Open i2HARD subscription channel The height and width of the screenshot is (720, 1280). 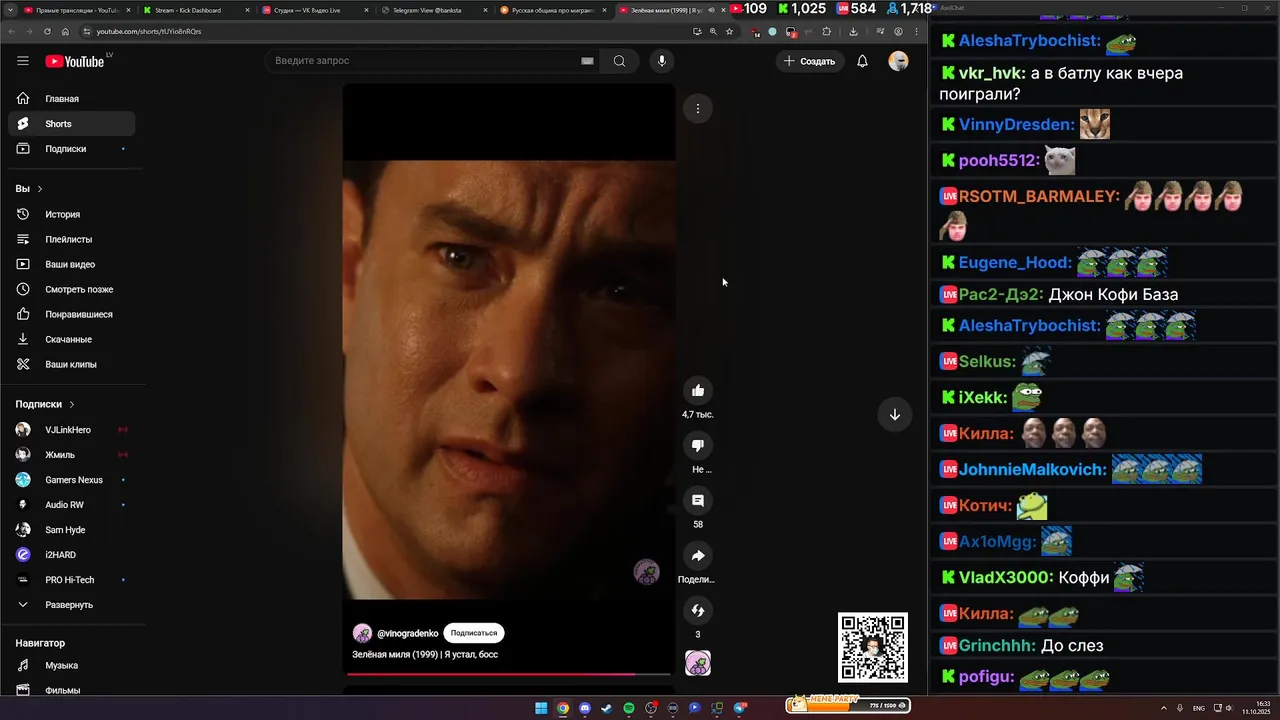(x=71, y=555)
